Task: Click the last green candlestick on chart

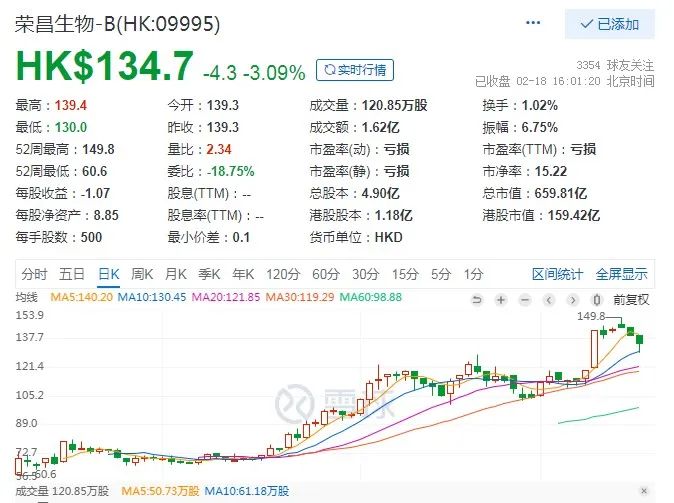Action: (640, 340)
